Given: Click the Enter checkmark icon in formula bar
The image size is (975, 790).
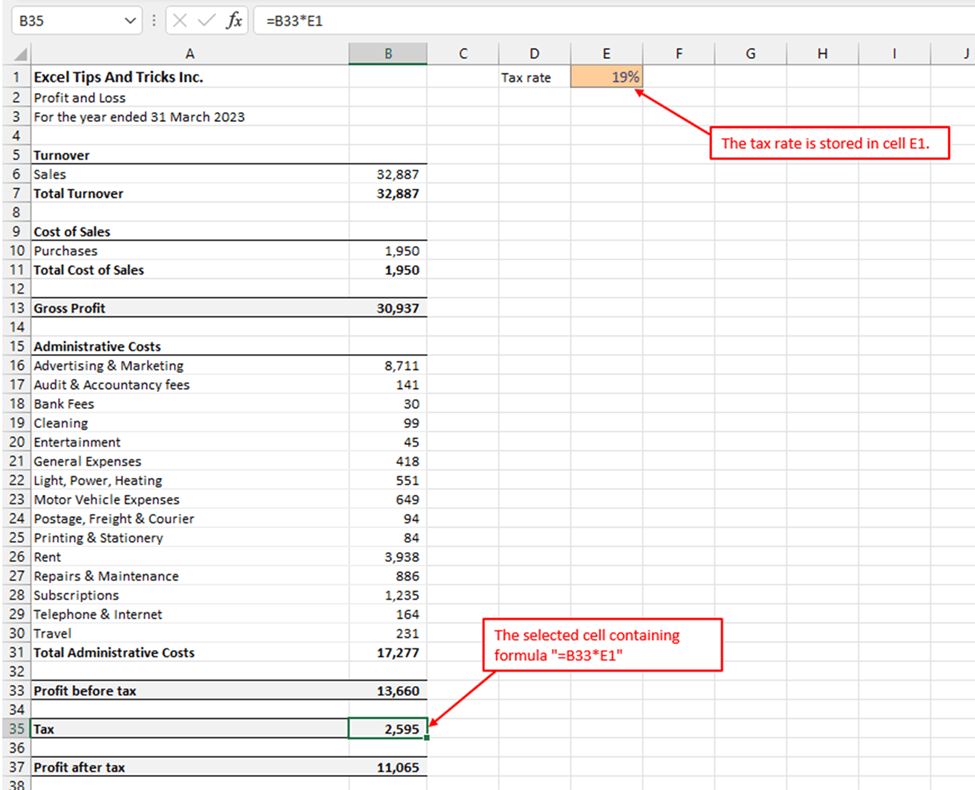Looking at the screenshot, I should (x=207, y=20).
